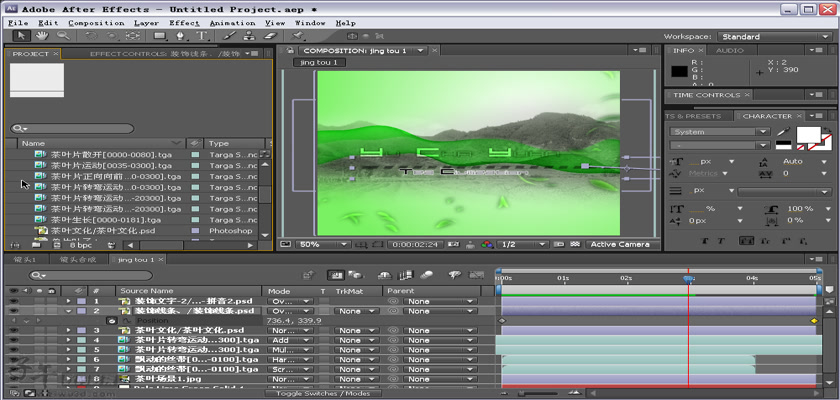The image size is (840, 400).
Task: Select the Hand tool
Action: [42, 36]
